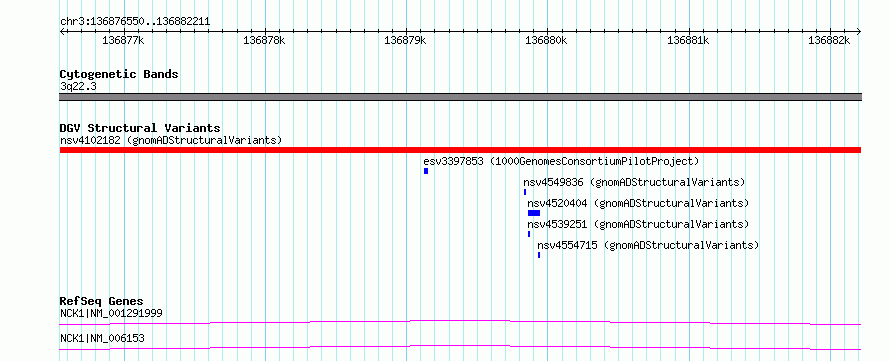
Task: Click the nsv4549836 small blue marker
Action: tap(525, 192)
